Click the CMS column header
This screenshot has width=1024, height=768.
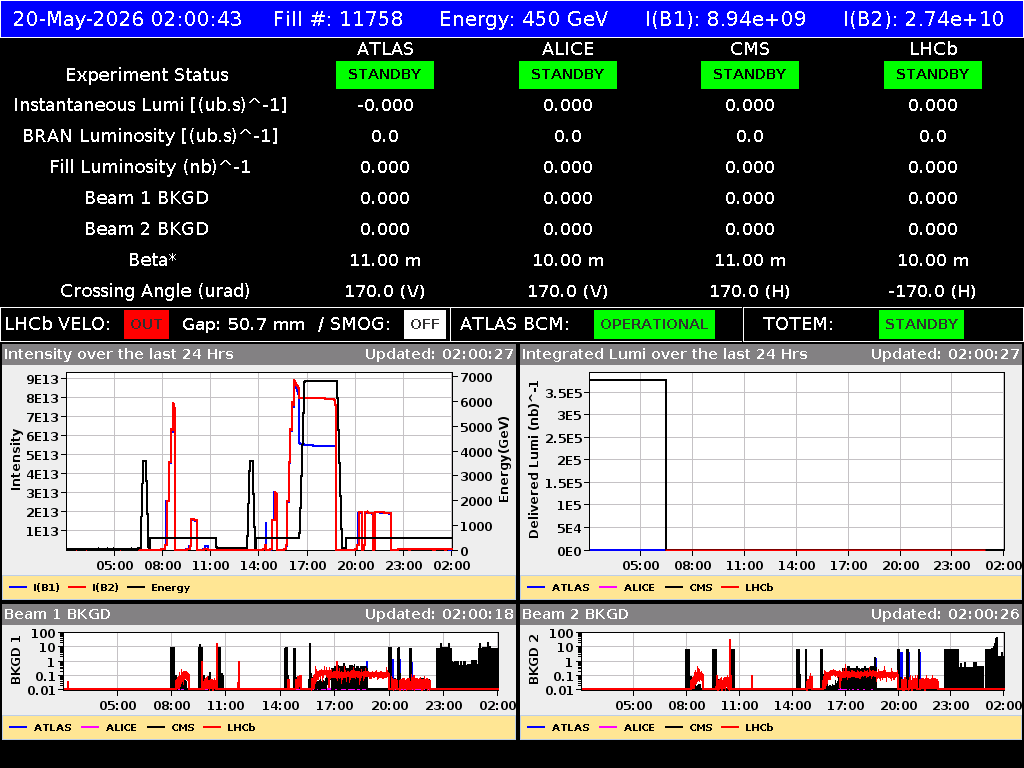click(x=750, y=49)
